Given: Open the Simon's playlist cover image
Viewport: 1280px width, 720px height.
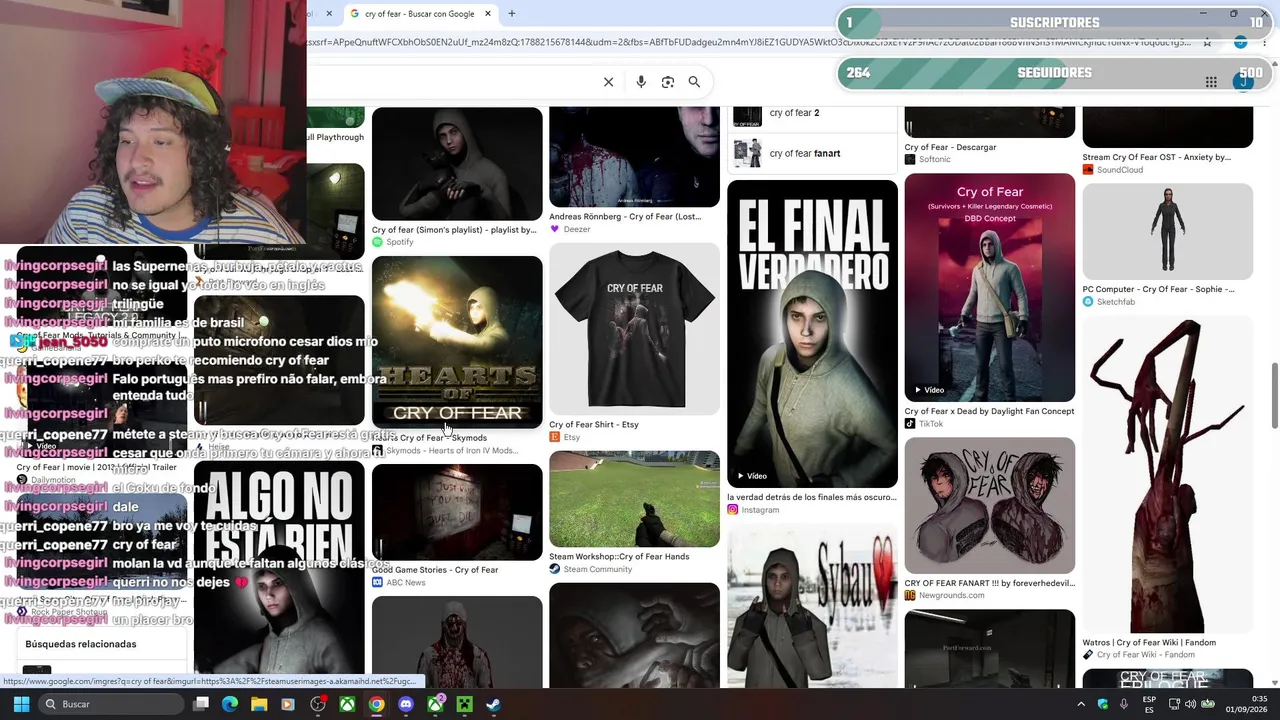Looking at the screenshot, I should pos(457,164).
